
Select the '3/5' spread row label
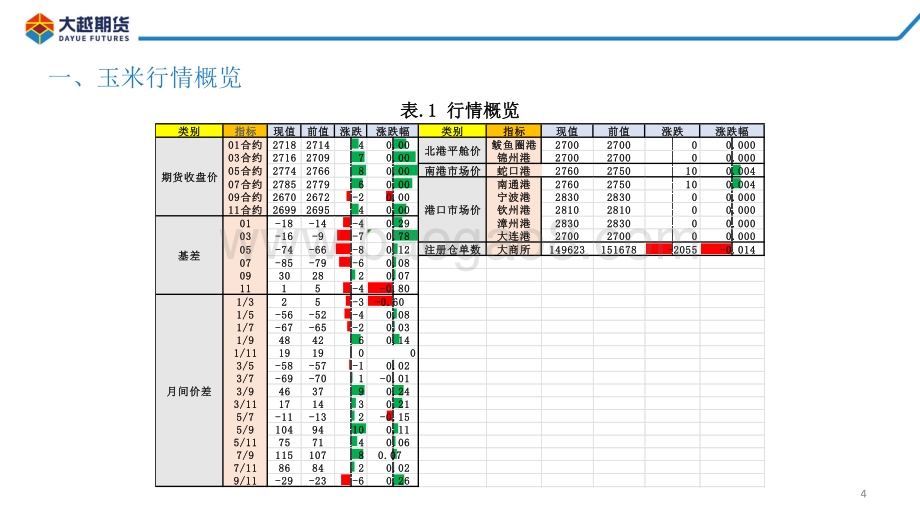[245, 366]
